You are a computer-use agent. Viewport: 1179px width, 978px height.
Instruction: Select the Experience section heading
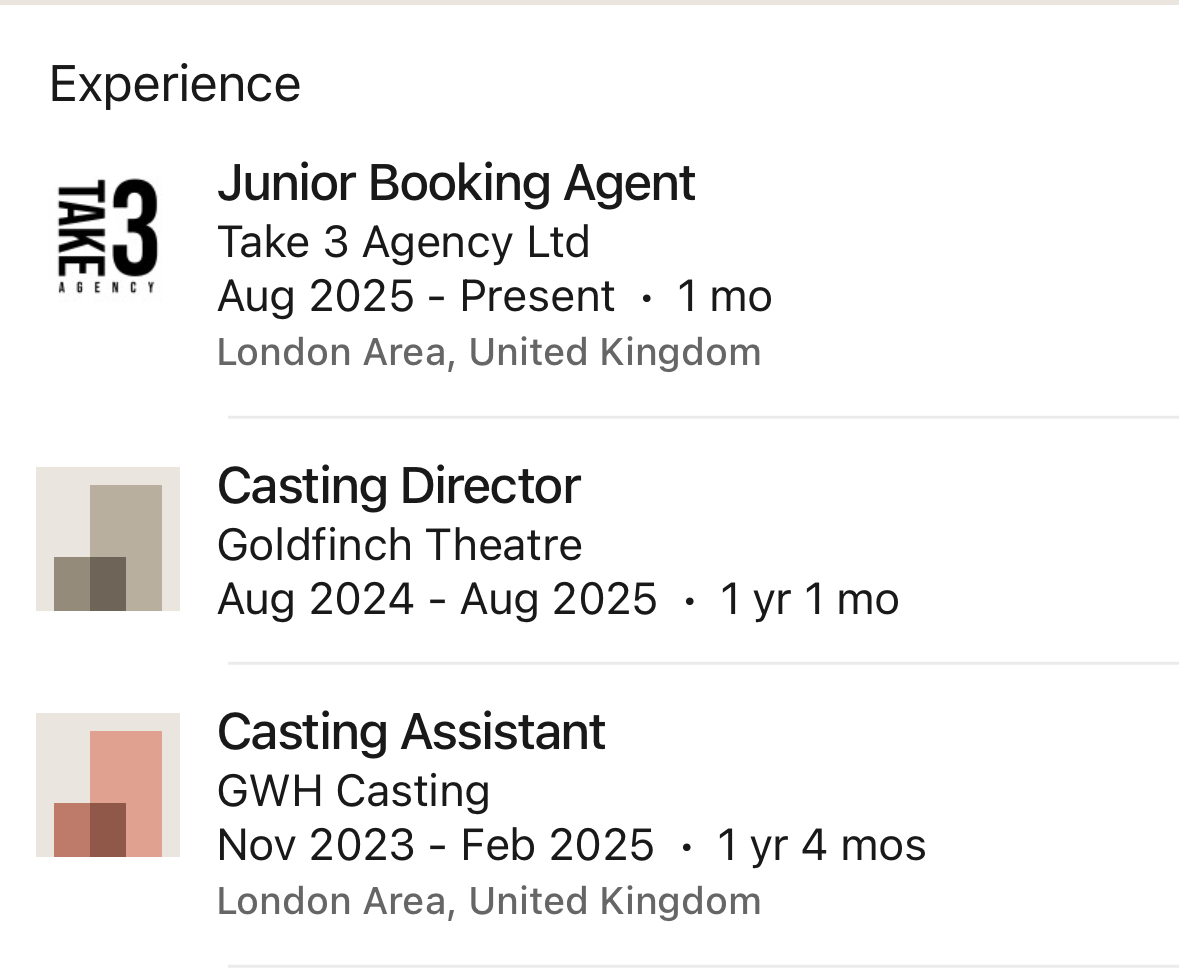click(174, 83)
